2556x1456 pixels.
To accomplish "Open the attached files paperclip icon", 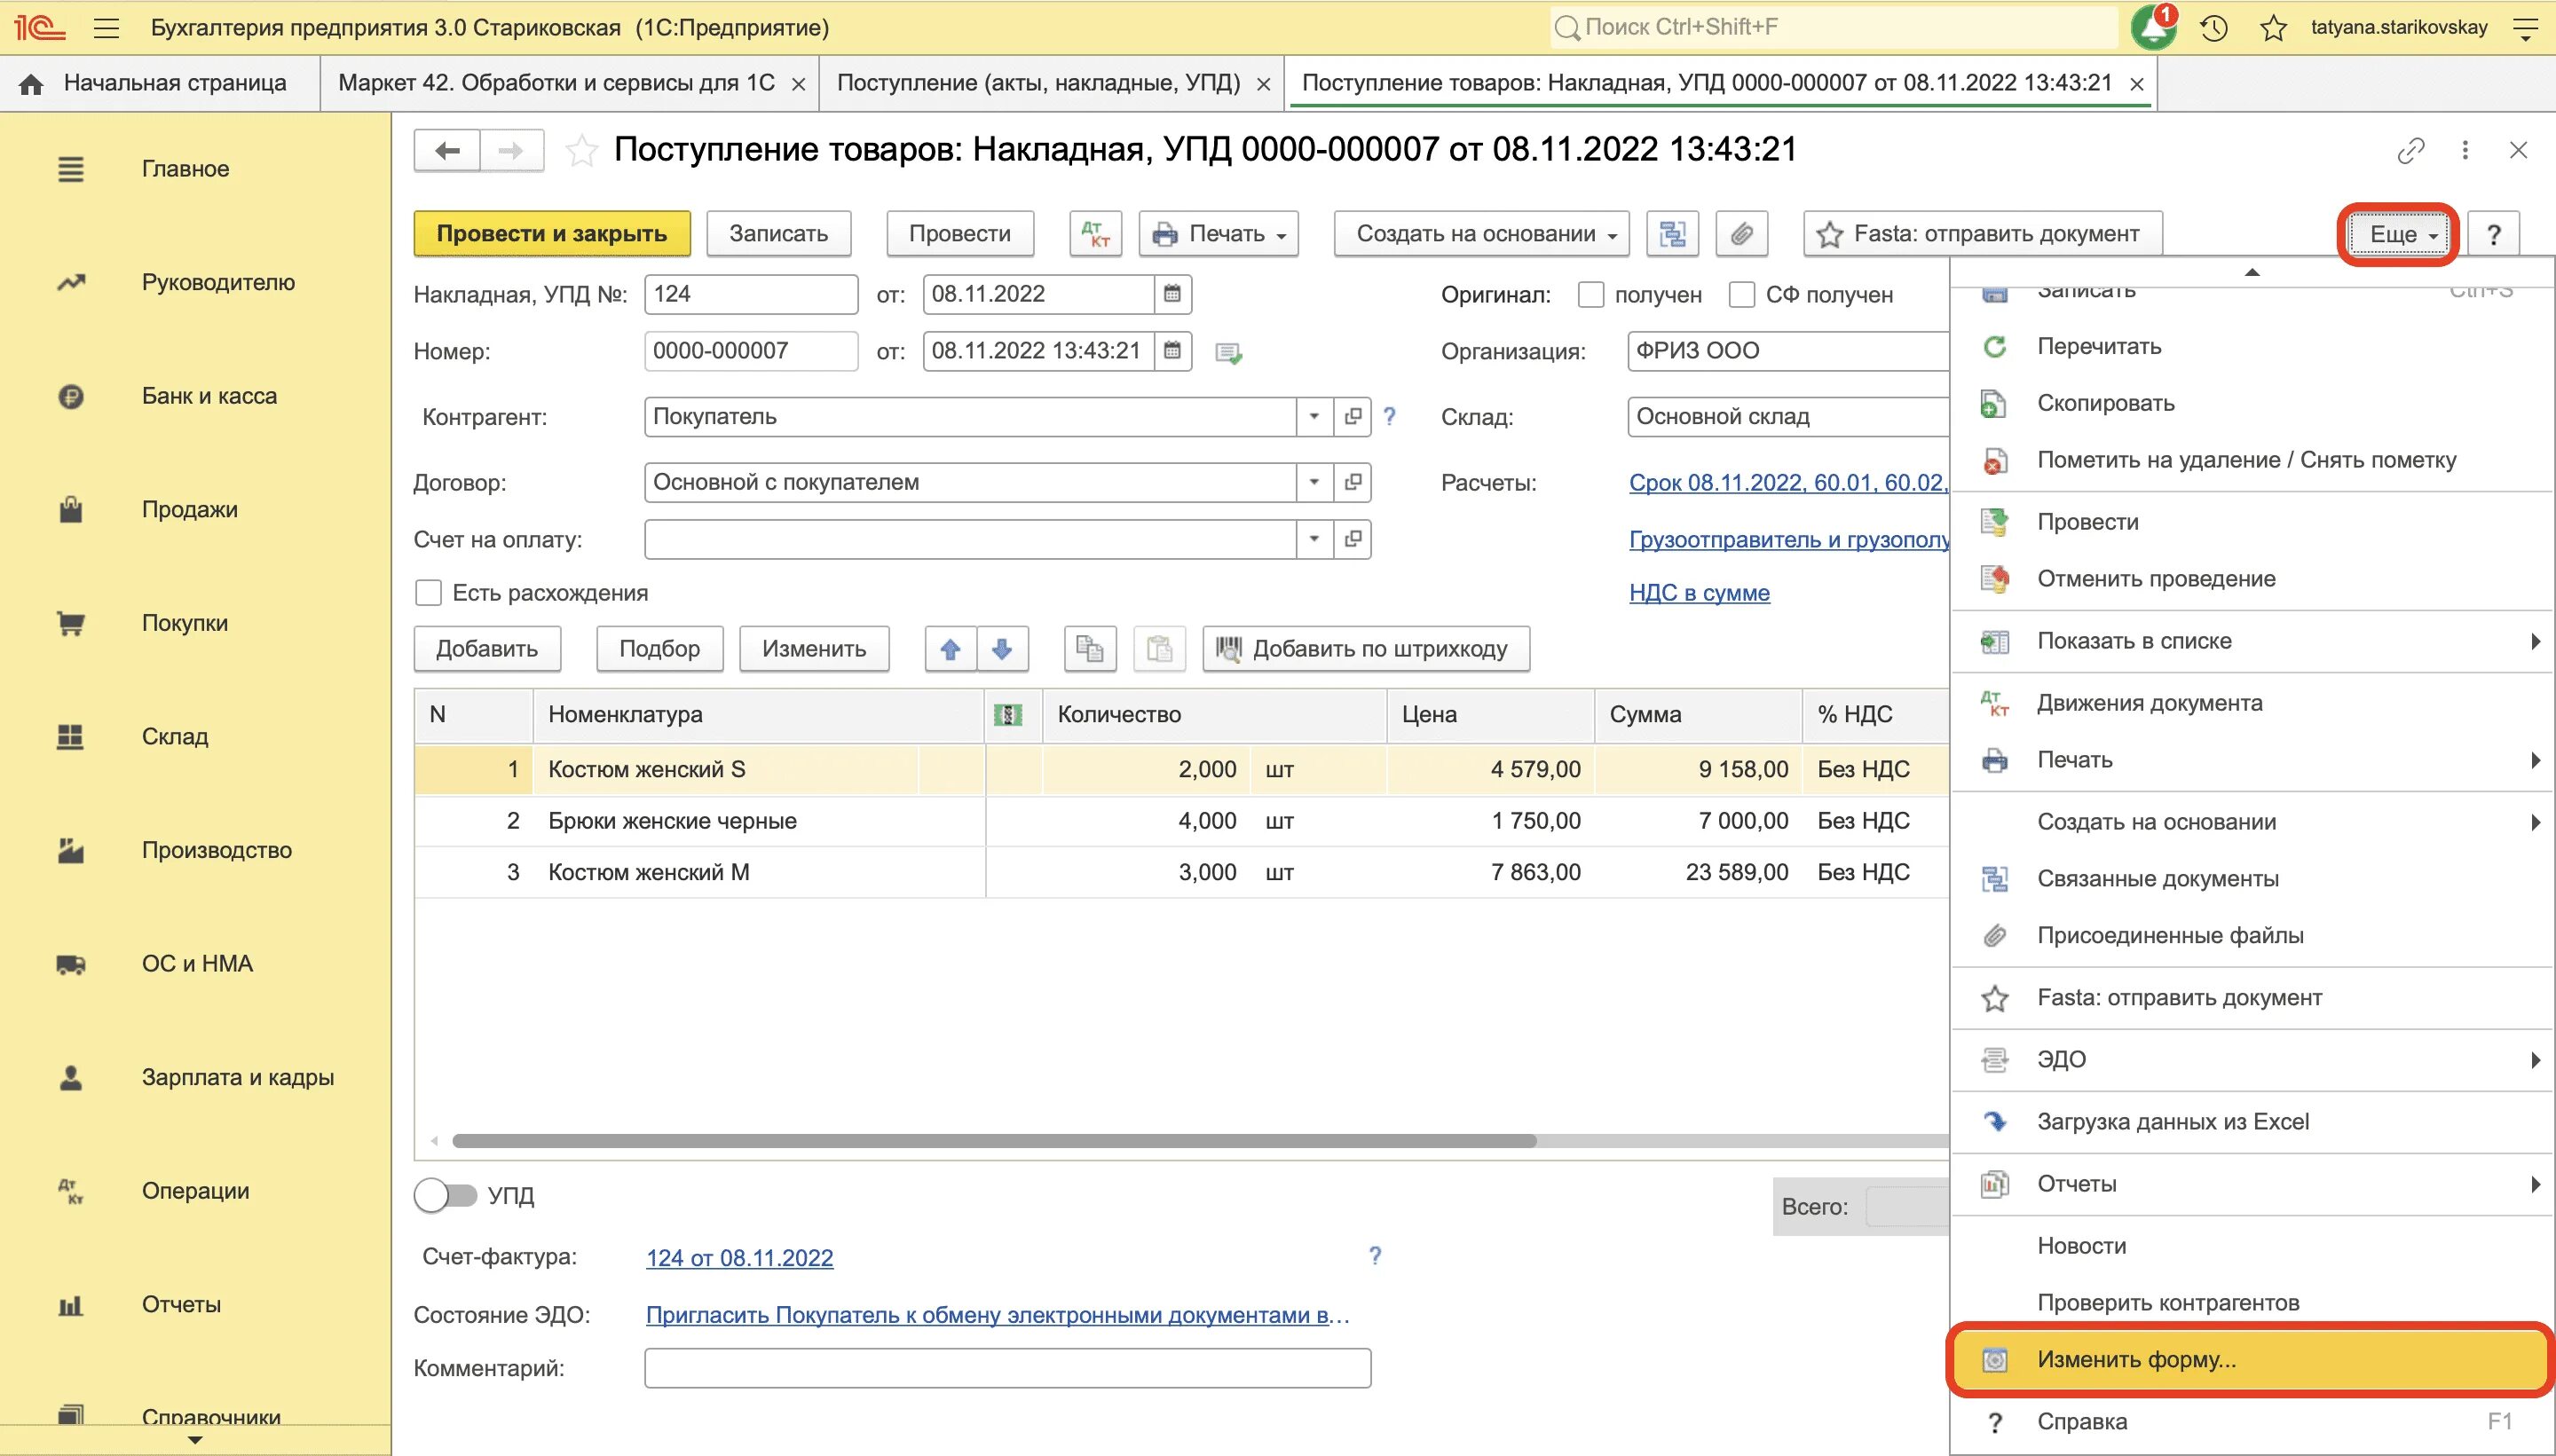I will tap(1741, 234).
